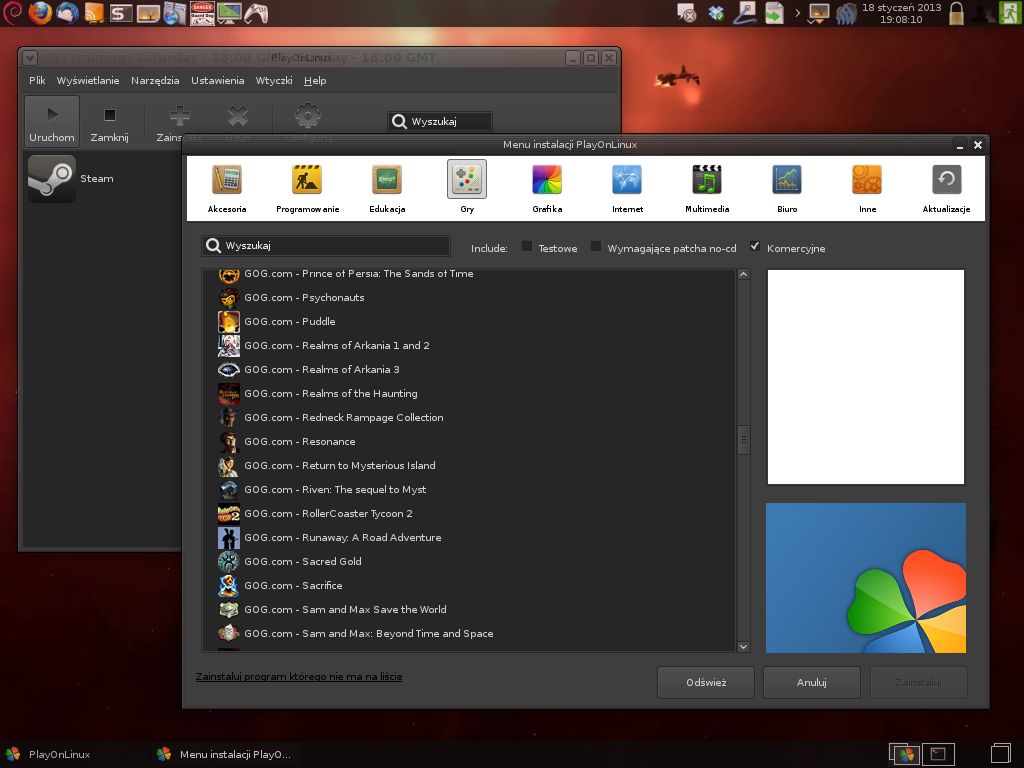Open the Narzędzia menu
The image size is (1024, 768).
pos(155,80)
